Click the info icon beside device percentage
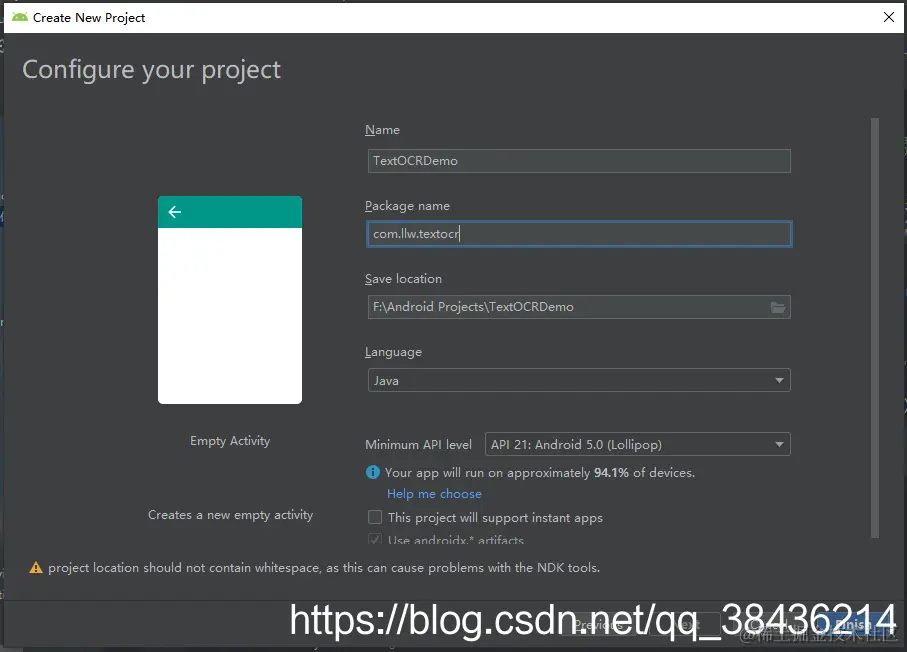The height and width of the screenshot is (652, 907). point(373,473)
